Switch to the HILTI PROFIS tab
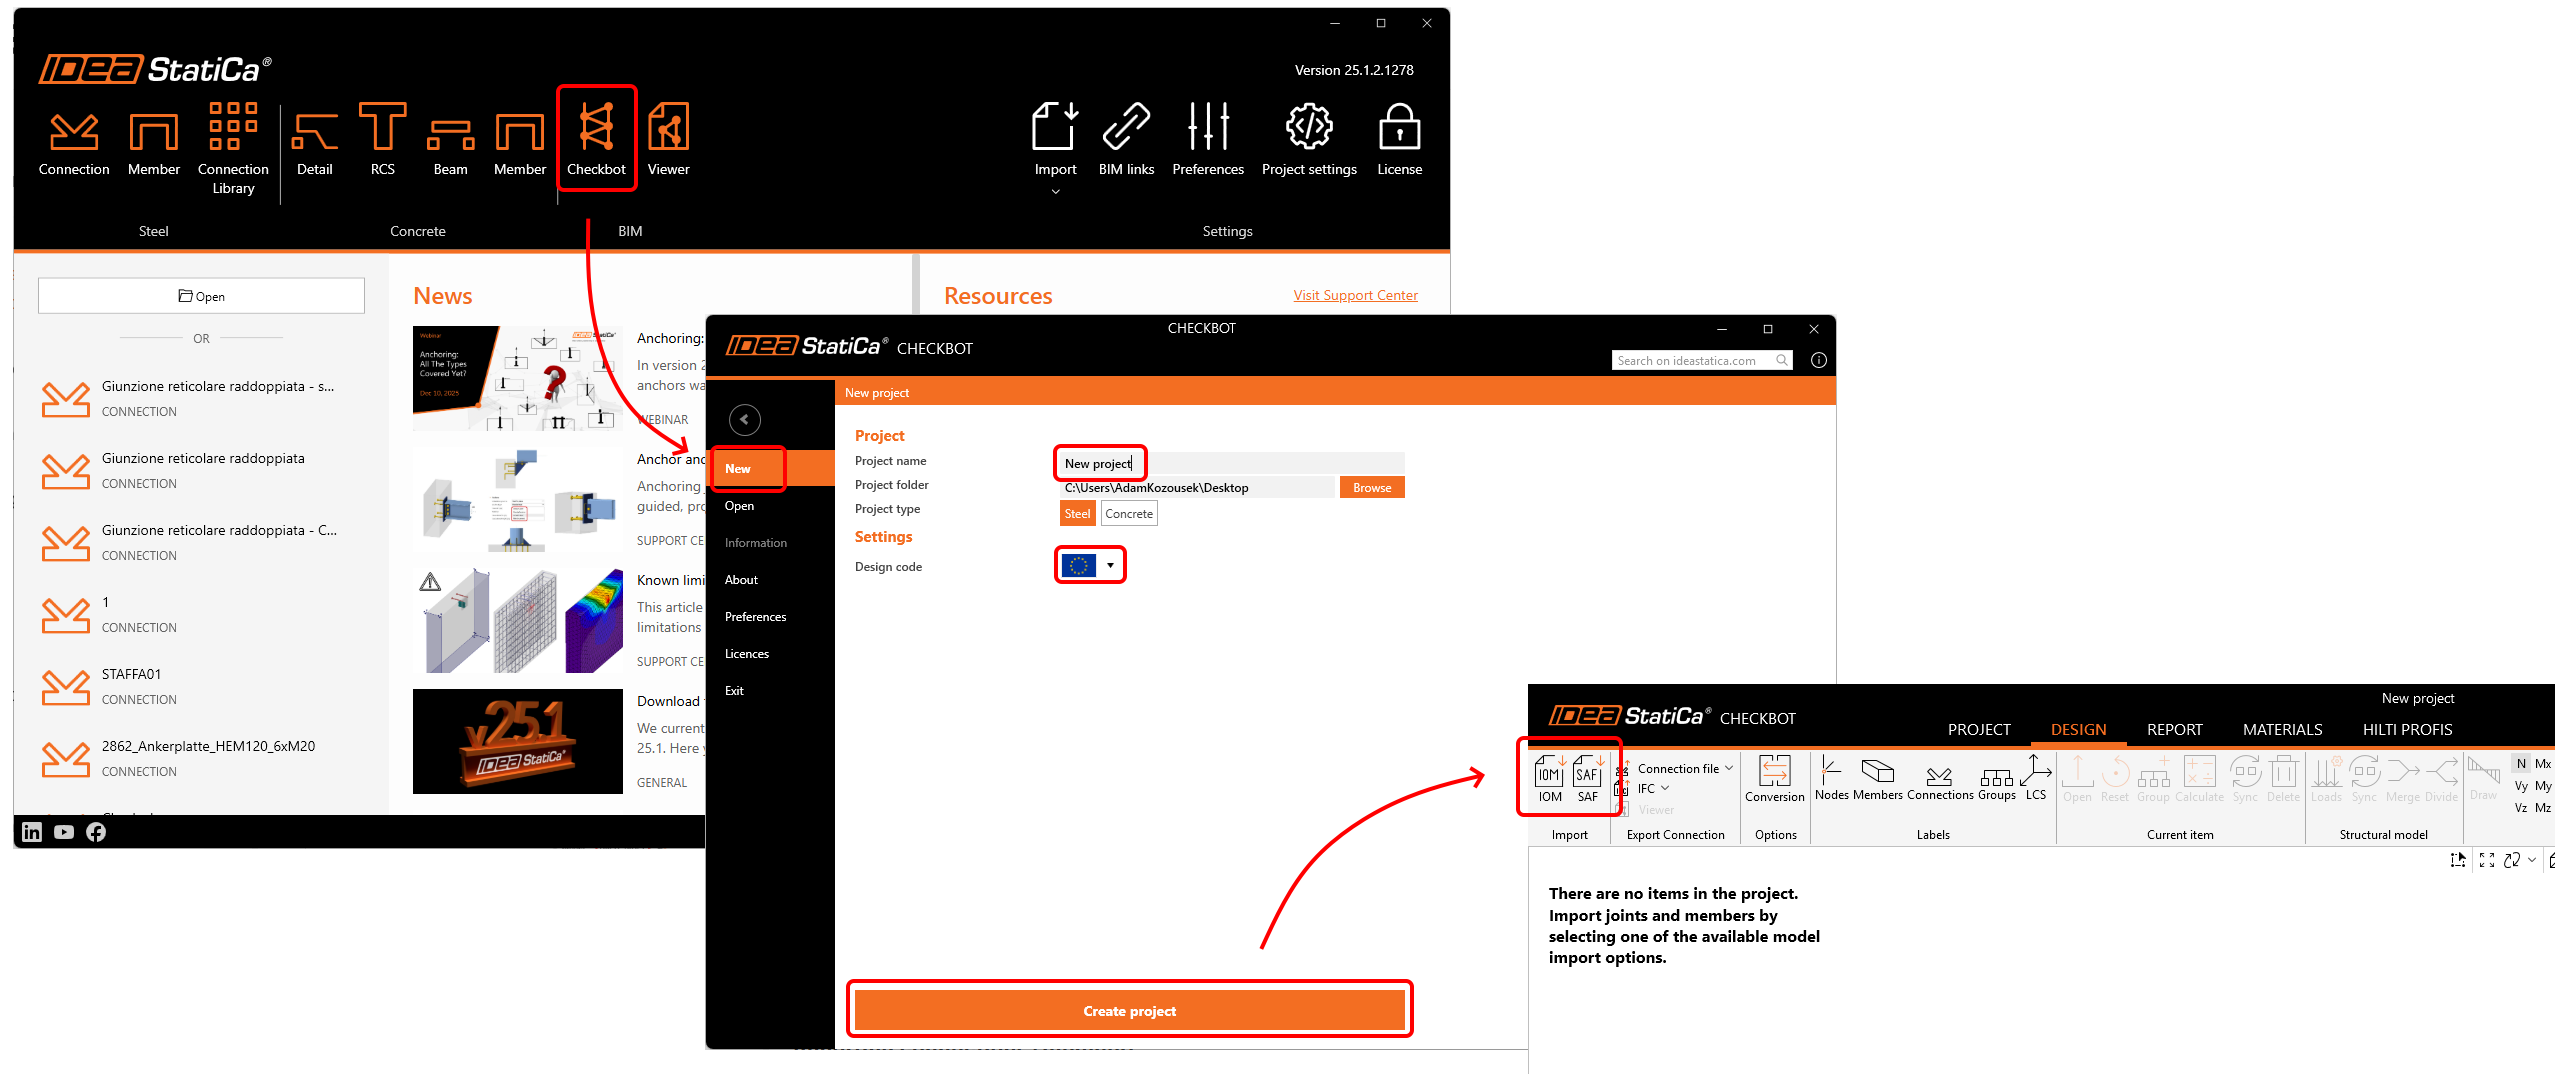 click(x=2408, y=730)
